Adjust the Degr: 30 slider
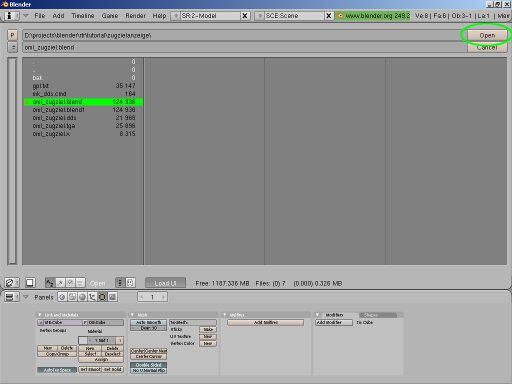The image size is (512, 384). click(x=148, y=328)
